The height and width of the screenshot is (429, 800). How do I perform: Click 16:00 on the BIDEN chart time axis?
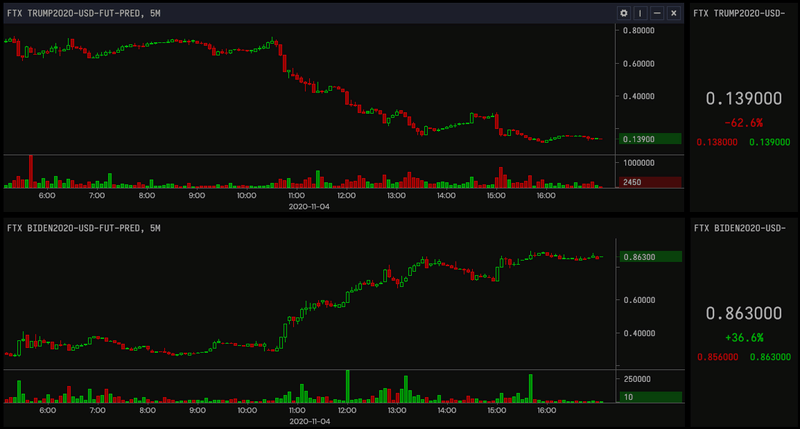[x=546, y=411]
